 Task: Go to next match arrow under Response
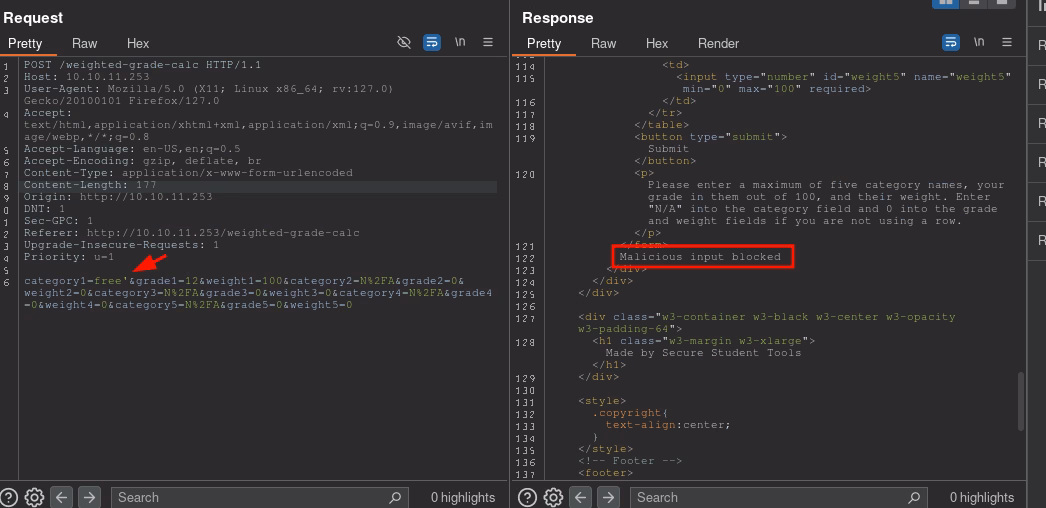click(608, 497)
